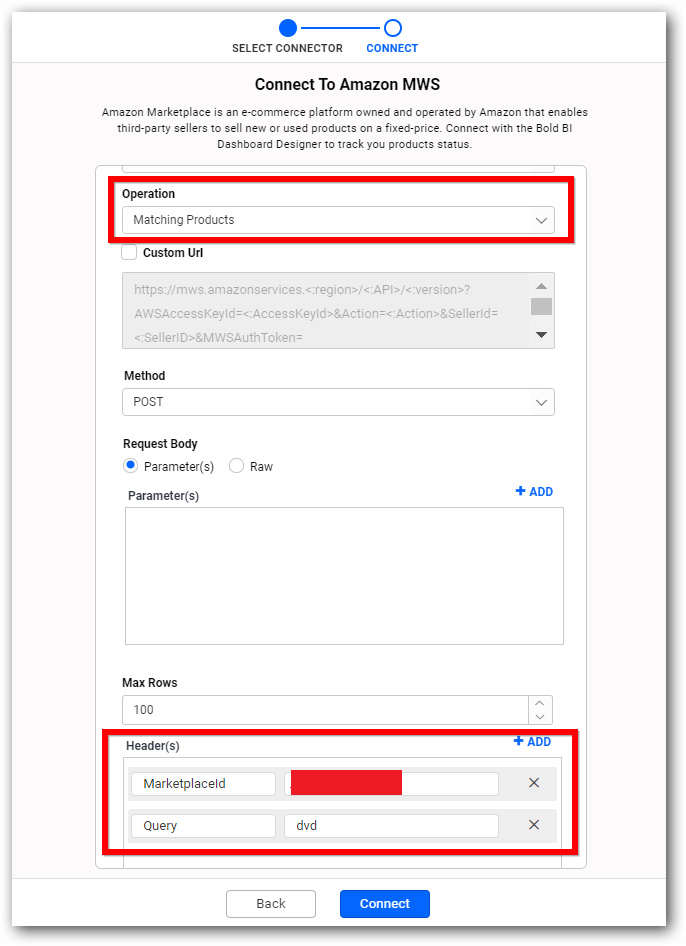Enable the Custom Url checkbox

(129, 252)
